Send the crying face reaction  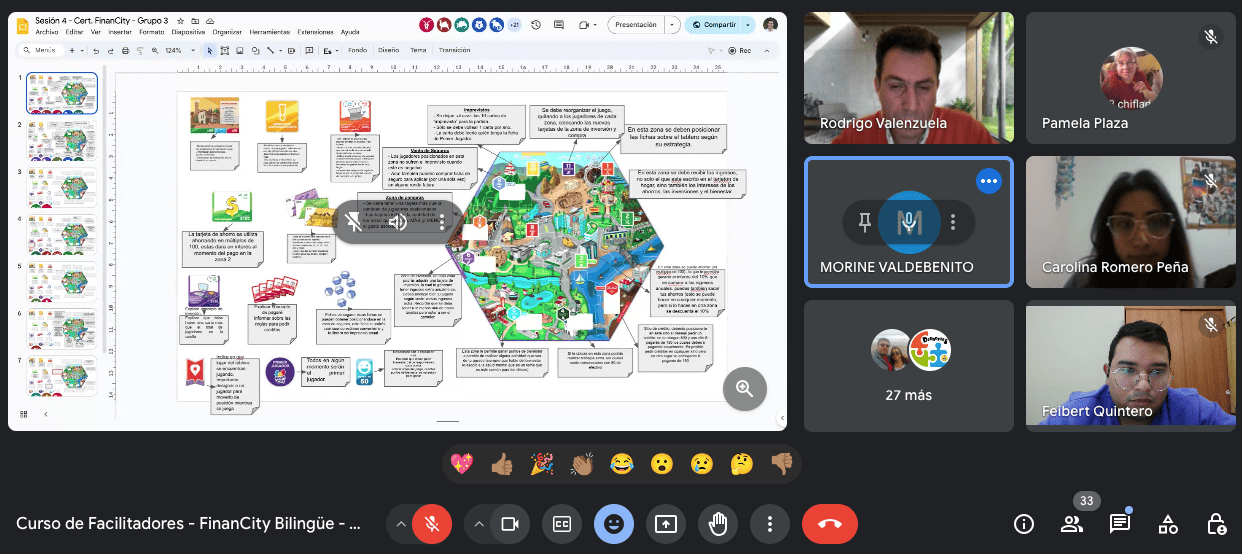click(x=701, y=463)
